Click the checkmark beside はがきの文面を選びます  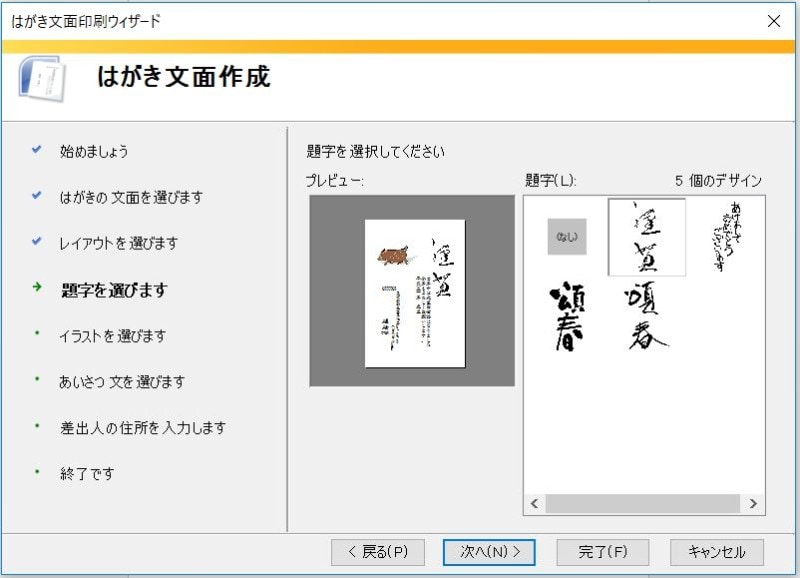click(37, 195)
